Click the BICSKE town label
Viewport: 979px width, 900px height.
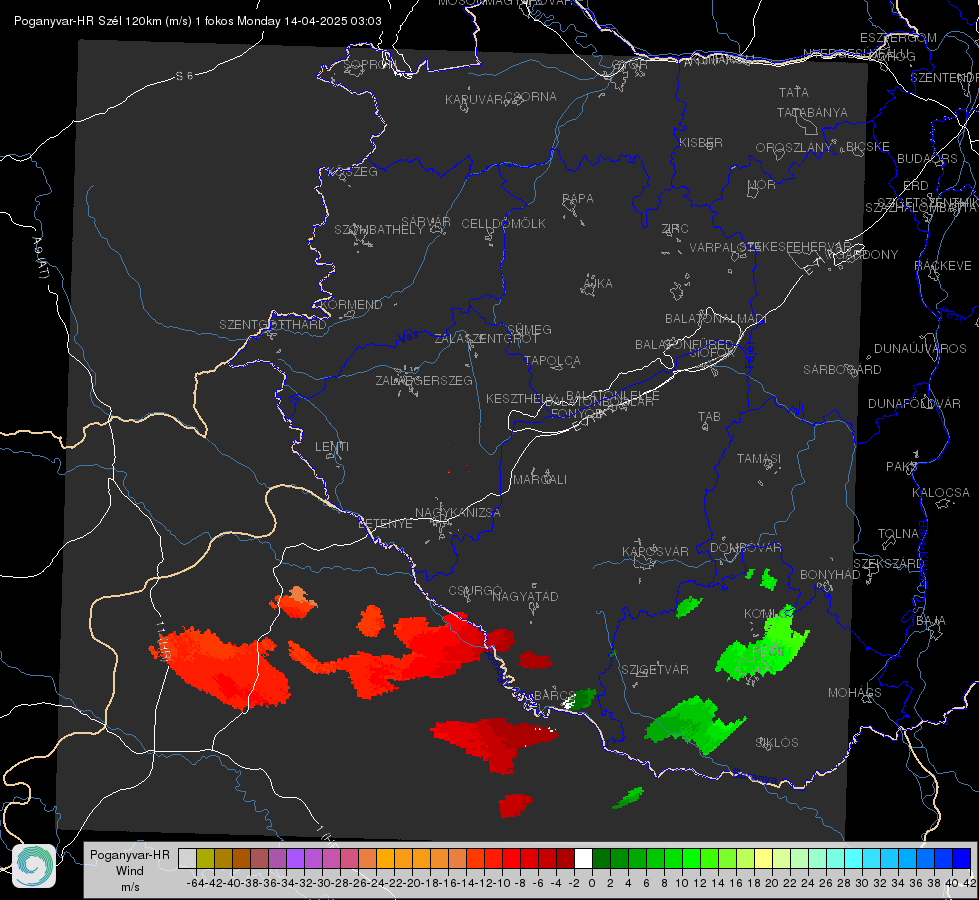pyautogui.click(x=868, y=147)
